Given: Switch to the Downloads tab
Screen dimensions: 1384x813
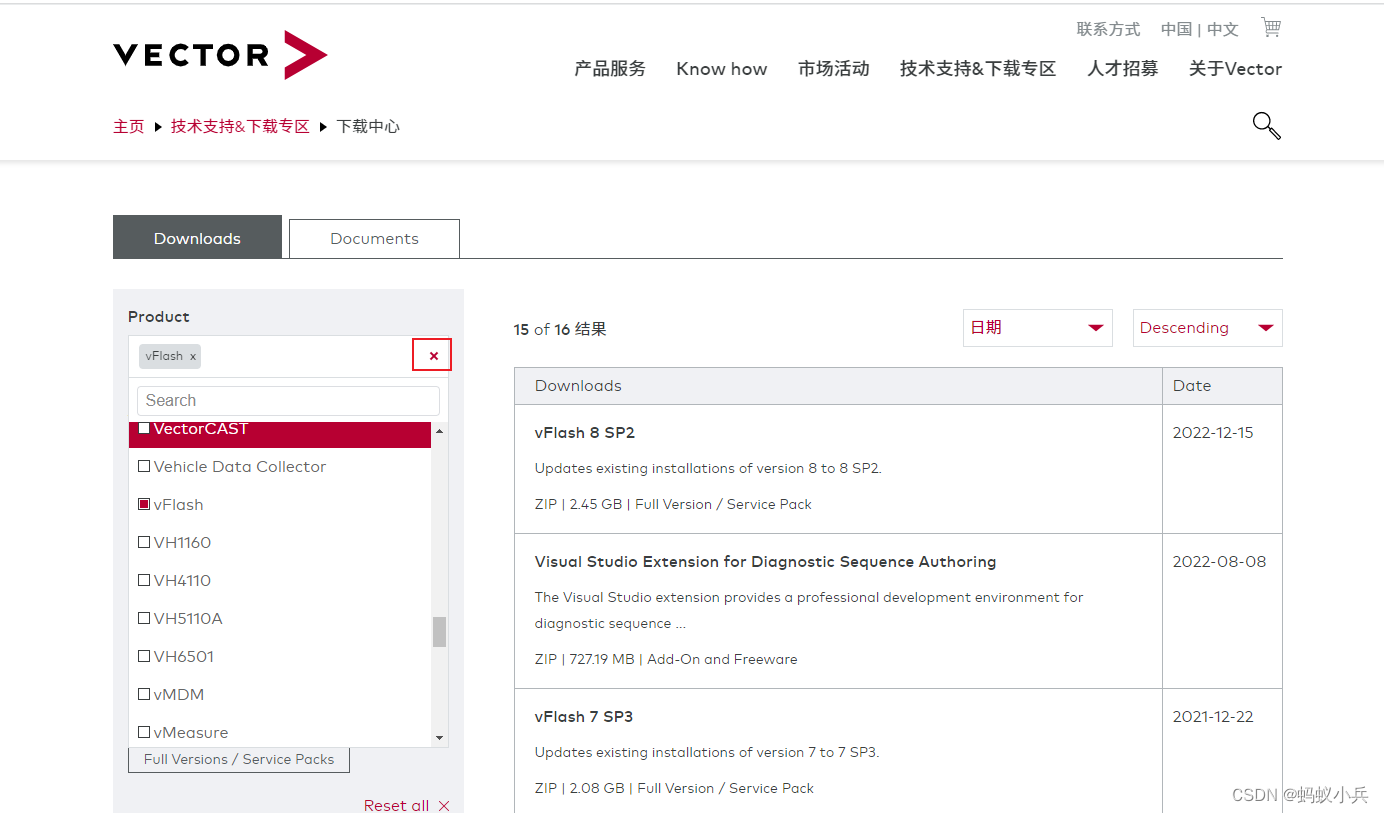Looking at the screenshot, I should 197,238.
